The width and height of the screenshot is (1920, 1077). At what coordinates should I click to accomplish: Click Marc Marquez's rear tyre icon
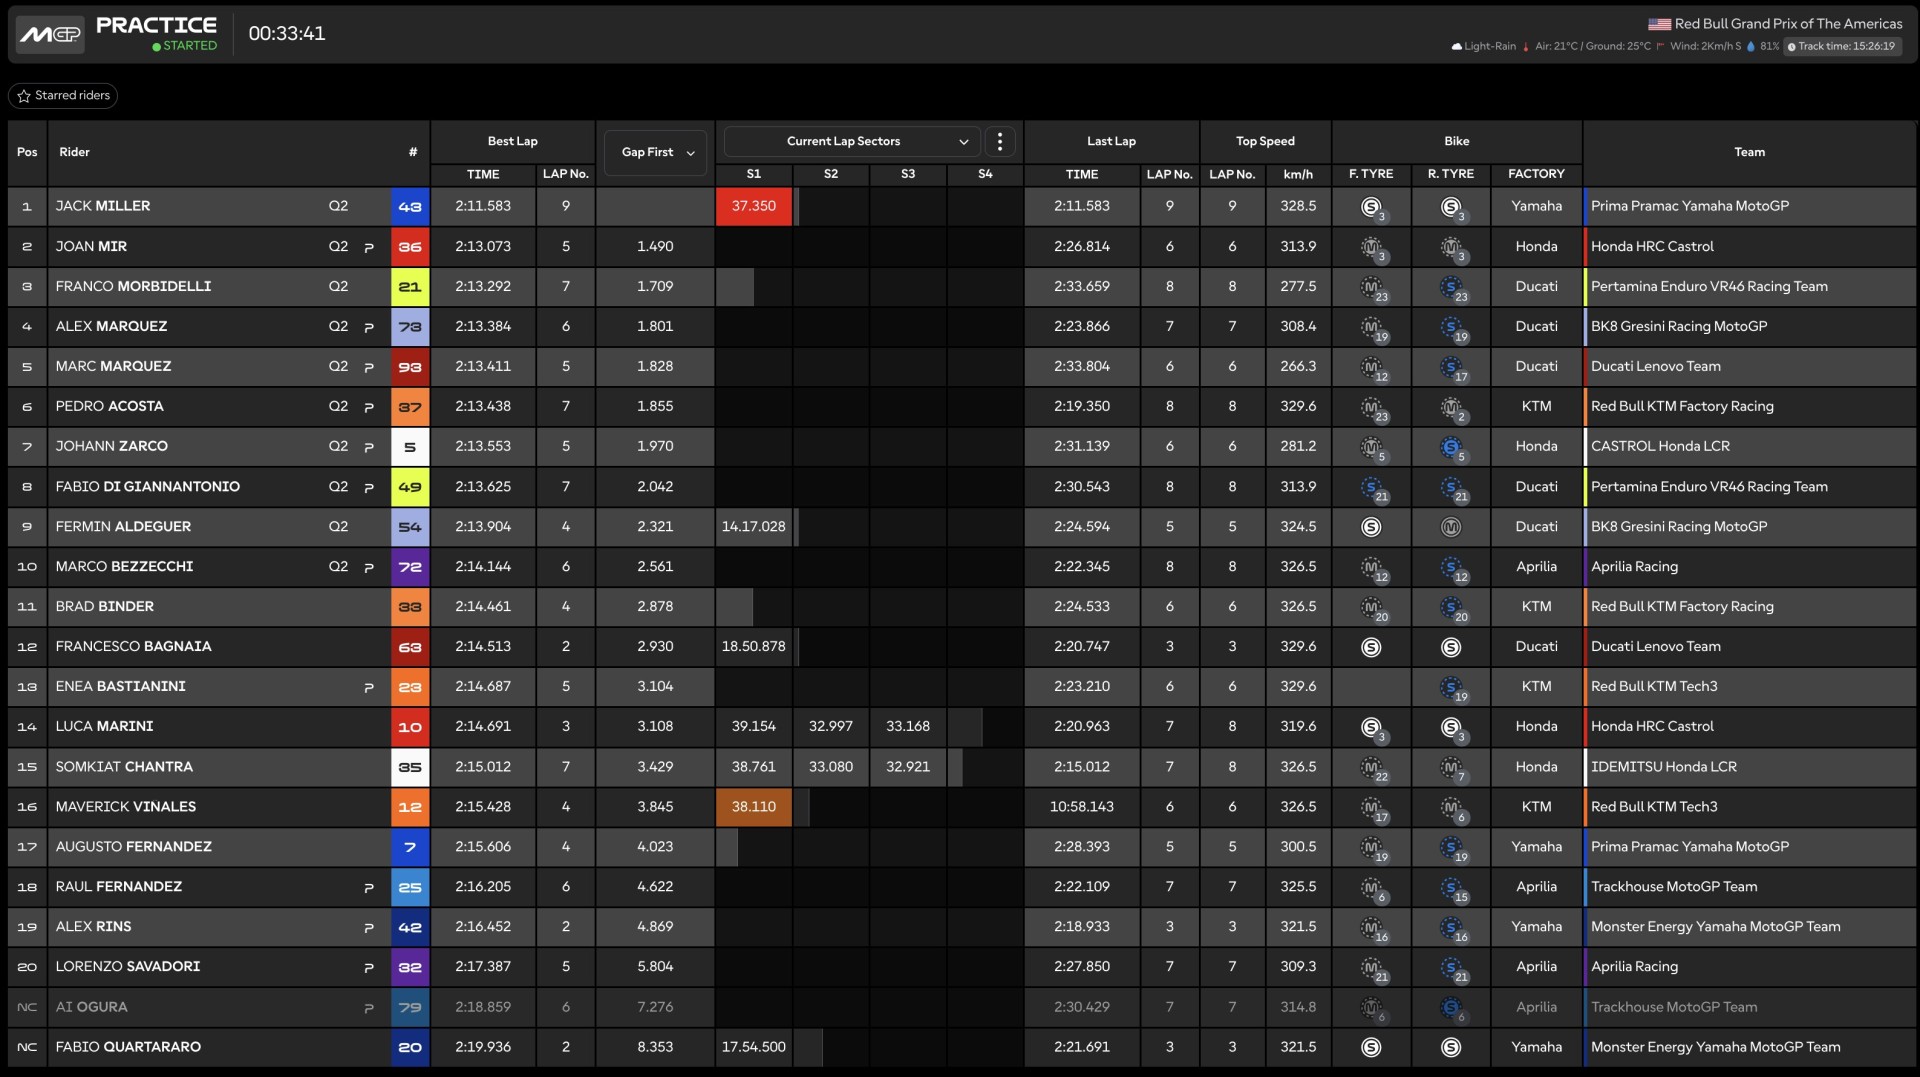point(1452,367)
